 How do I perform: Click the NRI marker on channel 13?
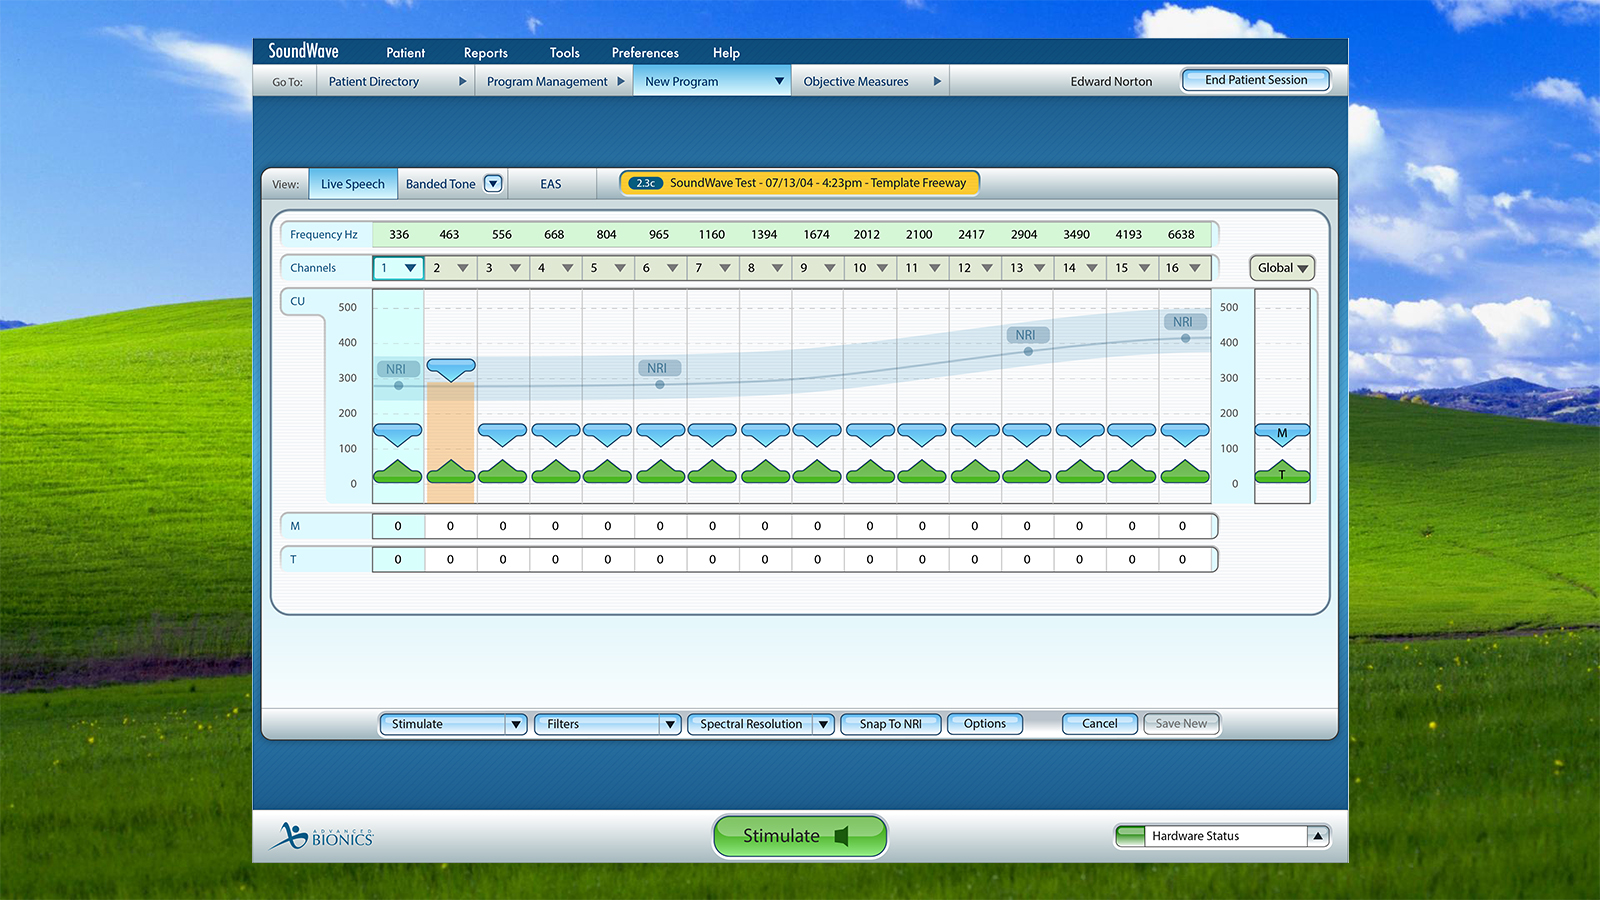click(1026, 335)
